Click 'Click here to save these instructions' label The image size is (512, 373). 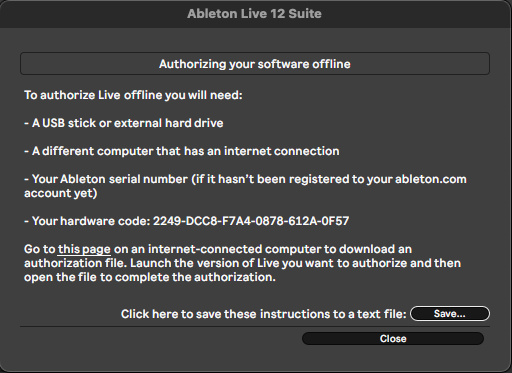tap(264, 314)
